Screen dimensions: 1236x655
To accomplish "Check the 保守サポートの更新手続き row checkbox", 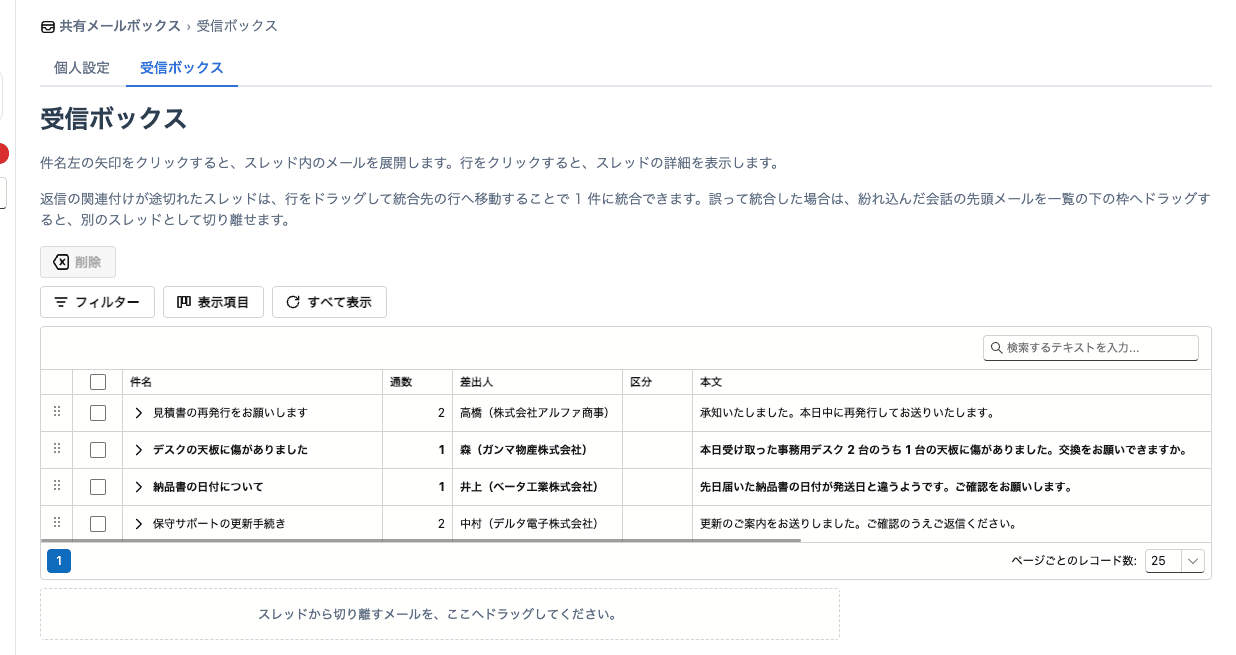I will [x=98, y=524].
